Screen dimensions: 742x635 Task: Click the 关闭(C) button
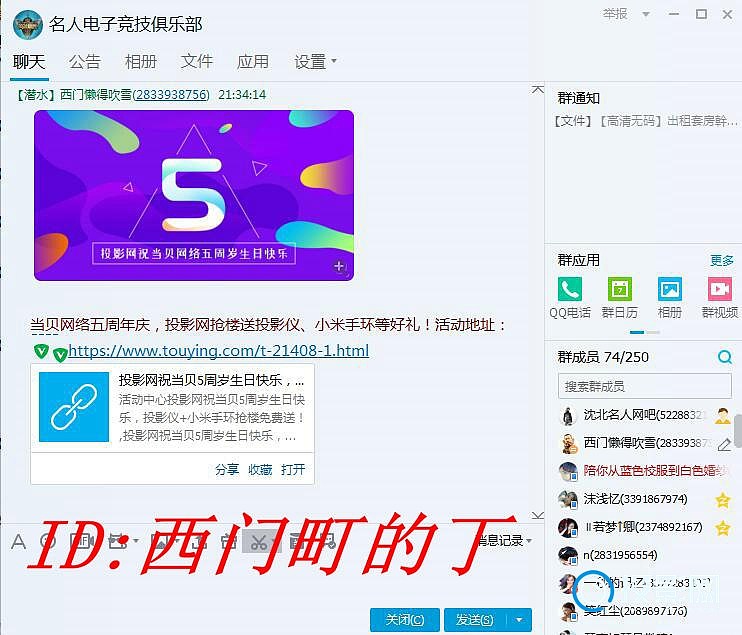coord(405,620)
